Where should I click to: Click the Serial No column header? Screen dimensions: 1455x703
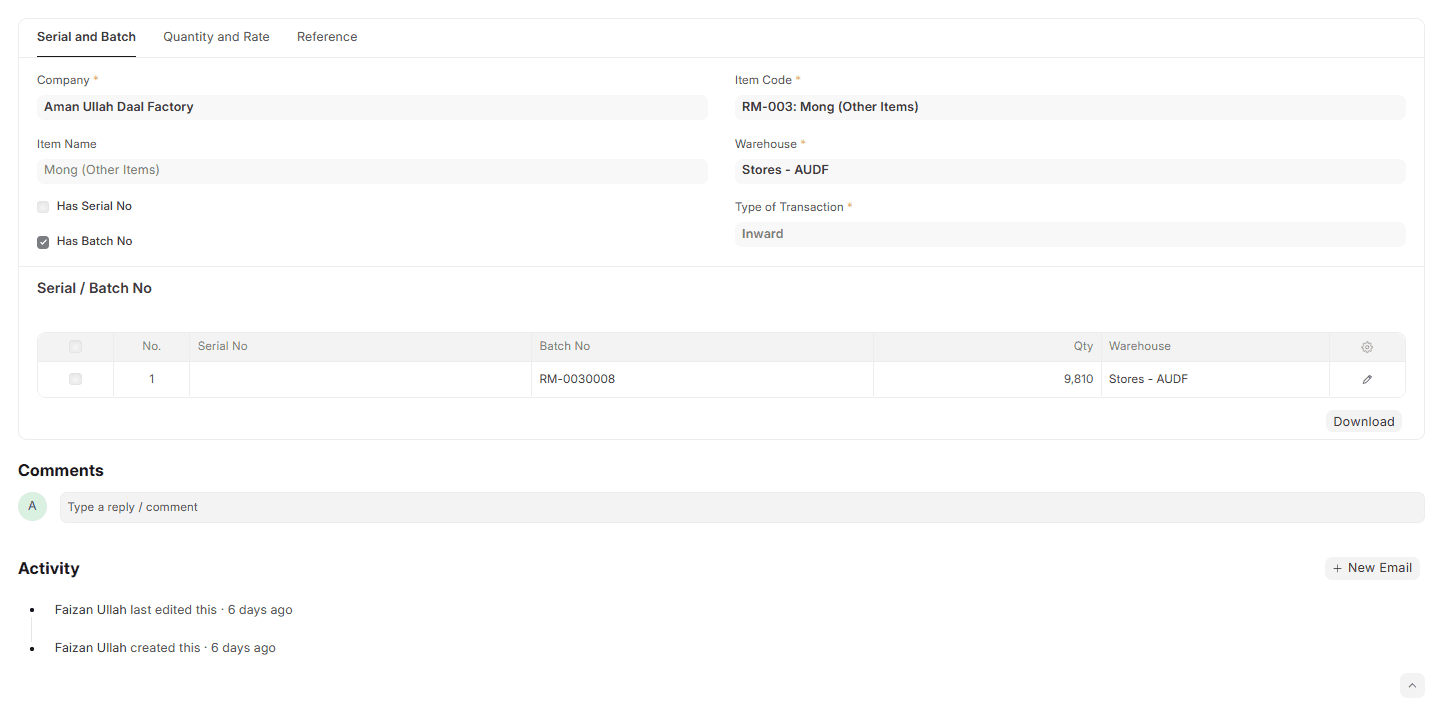(x=360, y=347)
